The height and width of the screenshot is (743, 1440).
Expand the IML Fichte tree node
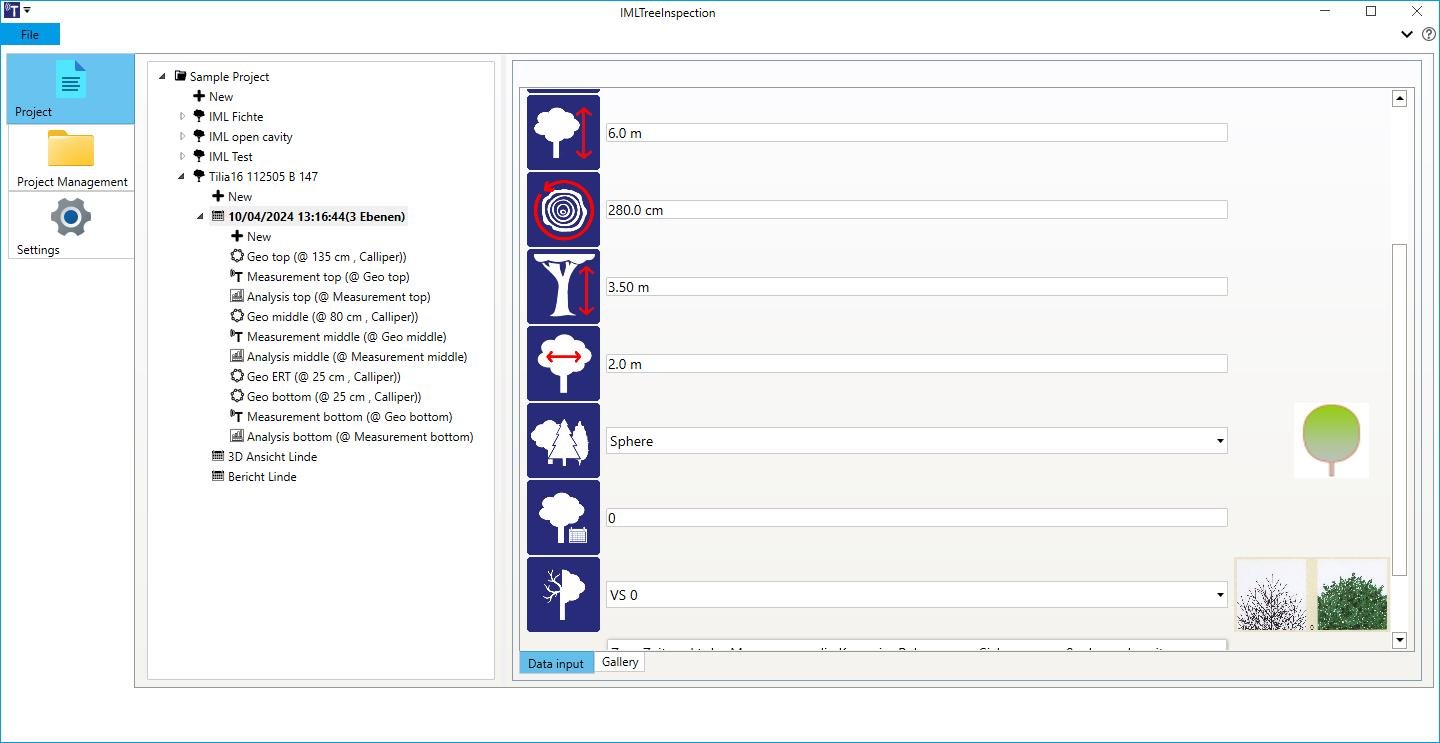pos(183,117)
